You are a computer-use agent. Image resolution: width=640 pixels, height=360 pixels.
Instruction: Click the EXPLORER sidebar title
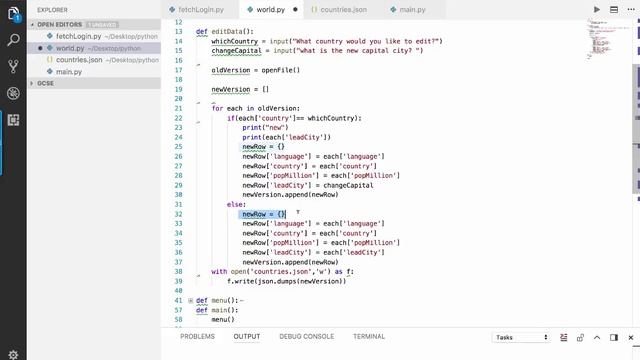point(52,10)
